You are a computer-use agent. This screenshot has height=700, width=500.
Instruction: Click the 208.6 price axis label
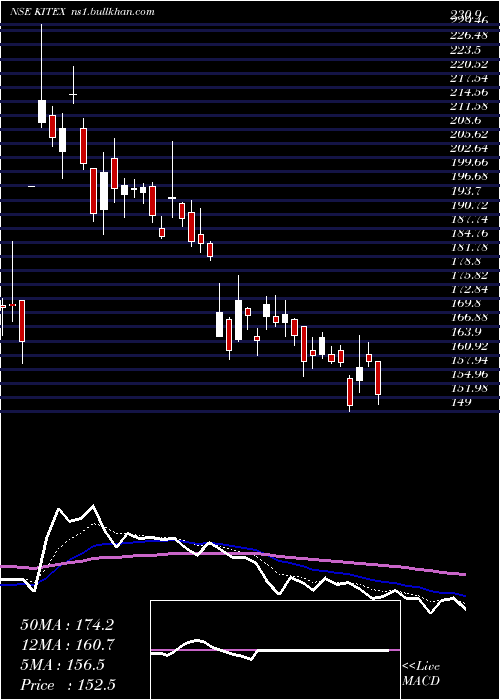465,121
